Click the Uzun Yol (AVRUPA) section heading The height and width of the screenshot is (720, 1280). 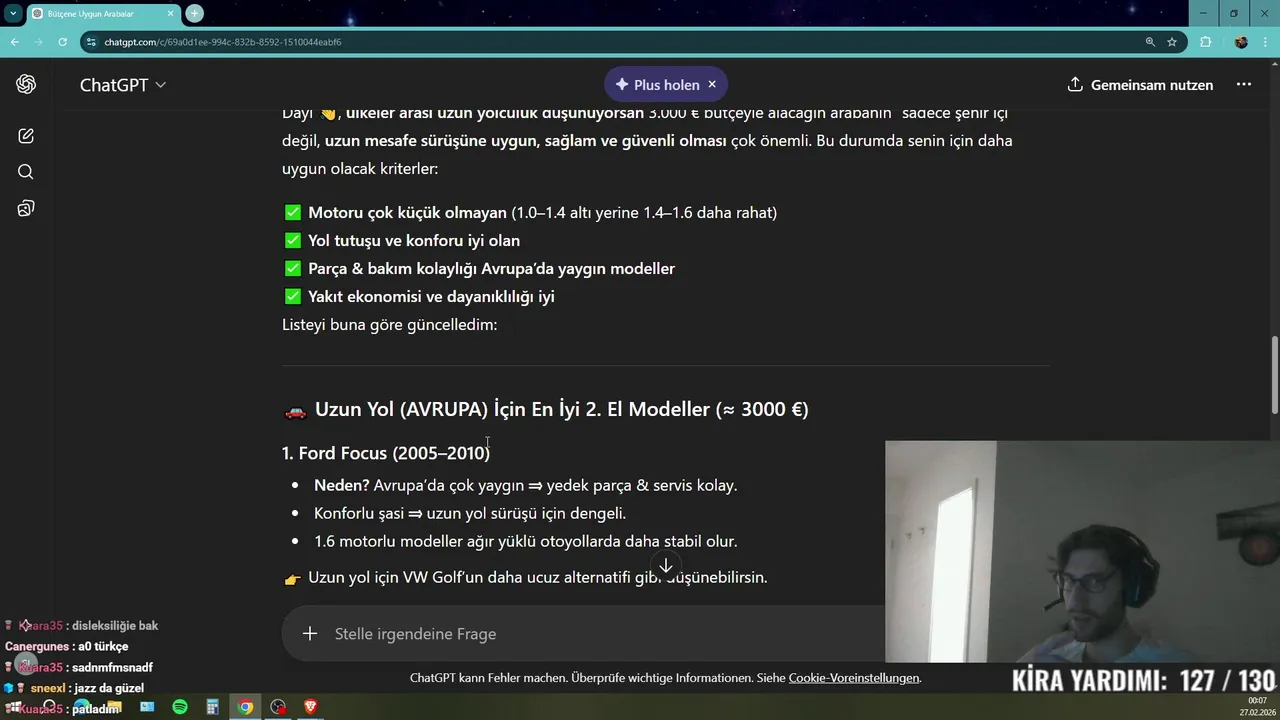point(546,409)
